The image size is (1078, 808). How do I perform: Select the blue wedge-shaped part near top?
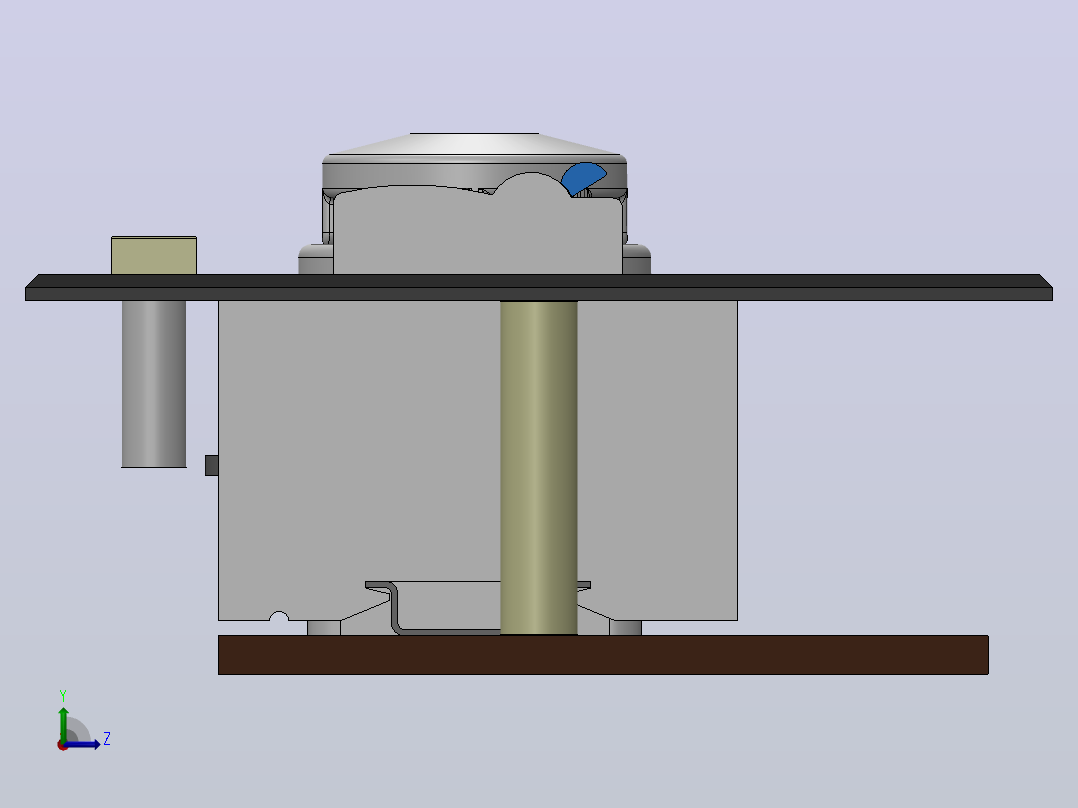tap(583, 178)
